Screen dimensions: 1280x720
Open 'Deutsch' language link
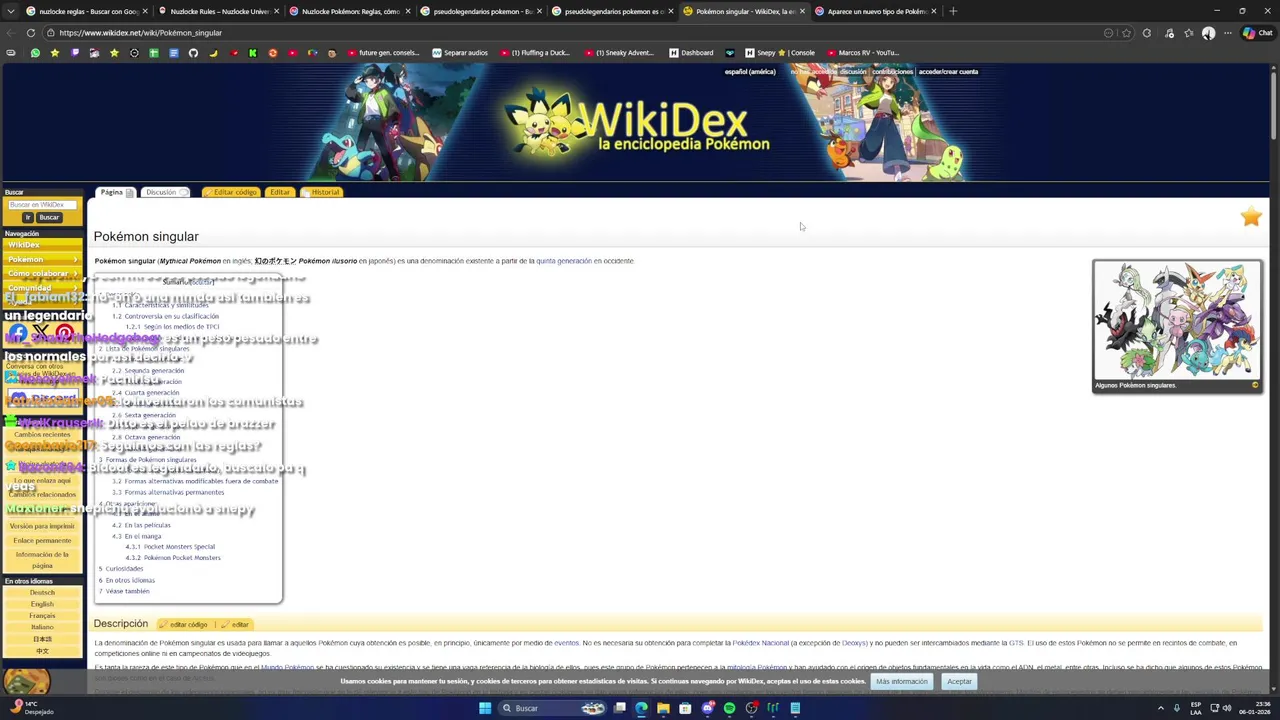[42, 593]
